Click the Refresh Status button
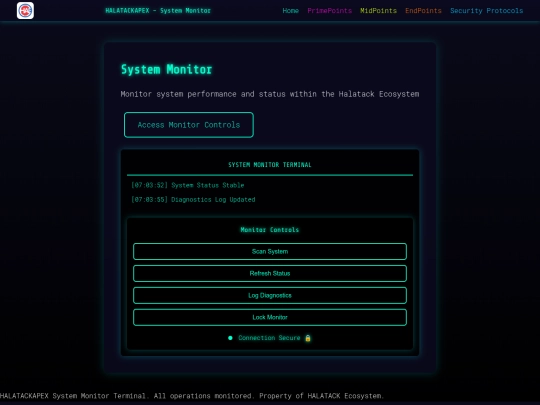Viewport: 540px width, 405px height. [x=270, y=273]
